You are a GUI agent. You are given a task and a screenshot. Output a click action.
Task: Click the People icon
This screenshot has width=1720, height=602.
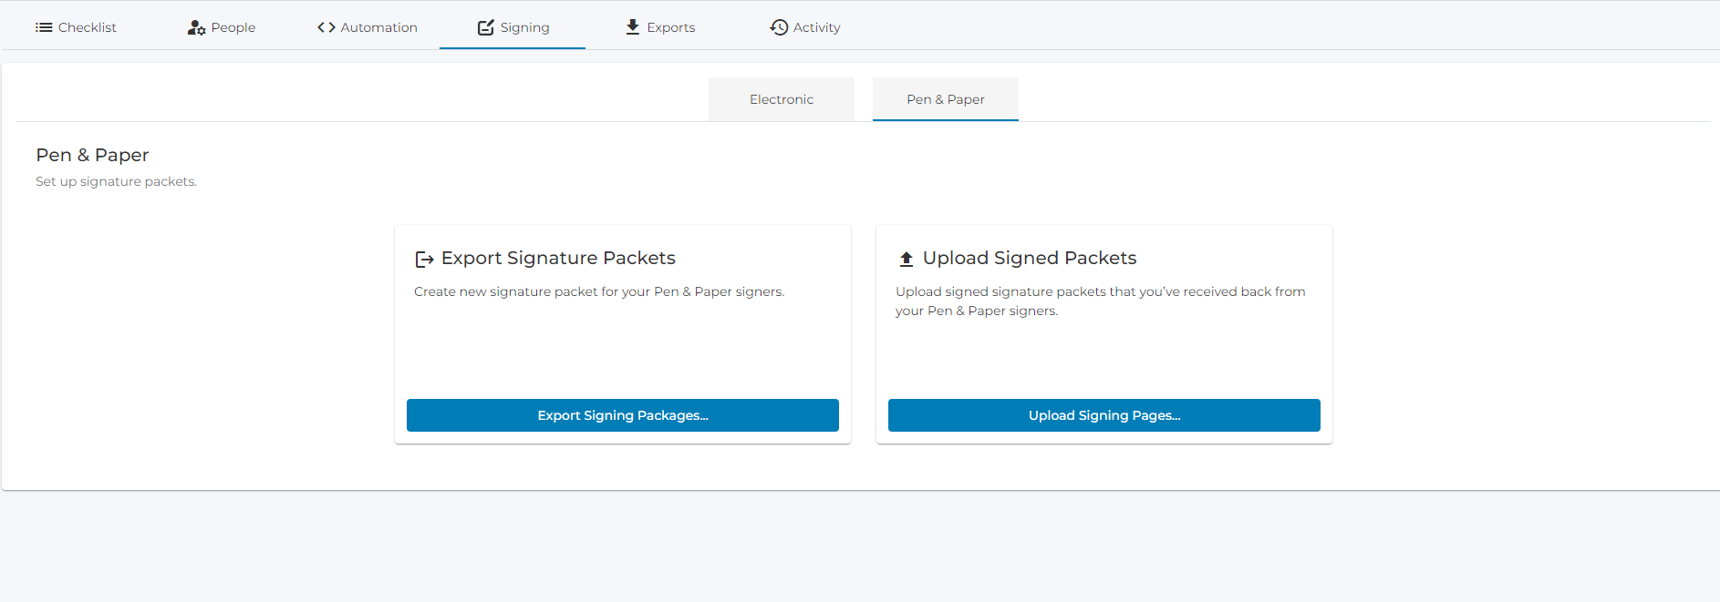tap(194, 27)
